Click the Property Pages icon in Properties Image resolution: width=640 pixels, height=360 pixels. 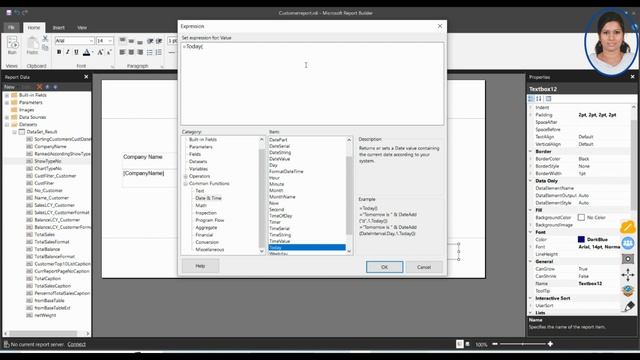(548, 99)
